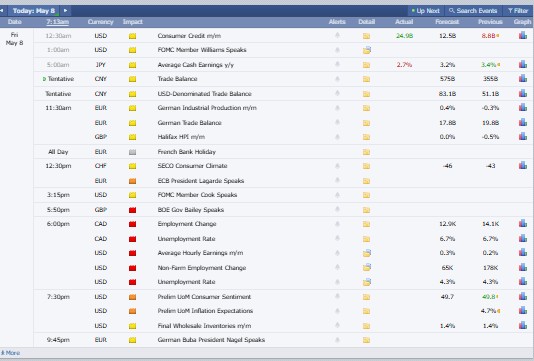Click the 24.9B actual value for Consumer Credit
This screenshot has height=361, width=534.
click(x=404, y=36)
